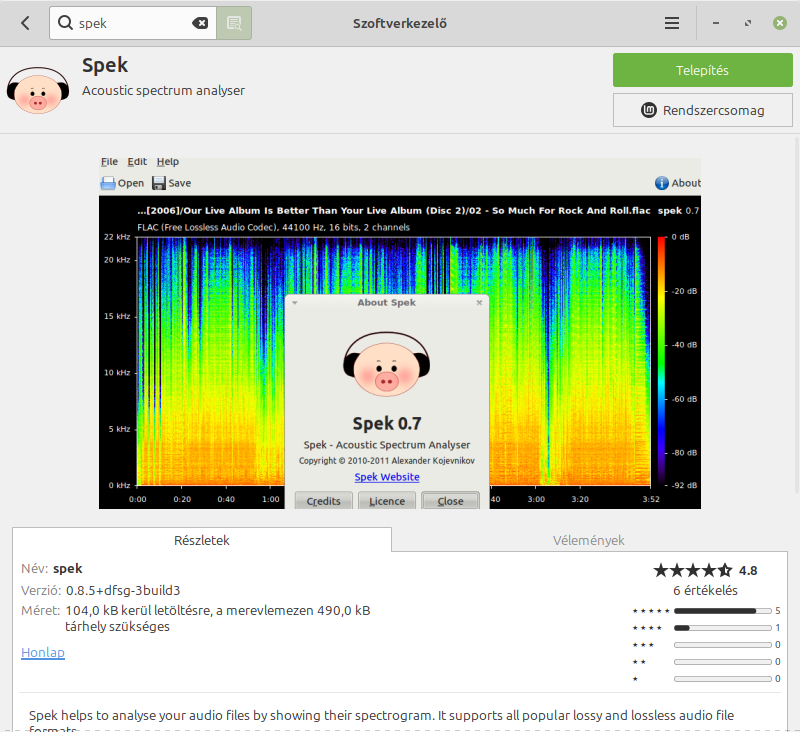Open the hamburger menu

[672, 23]
